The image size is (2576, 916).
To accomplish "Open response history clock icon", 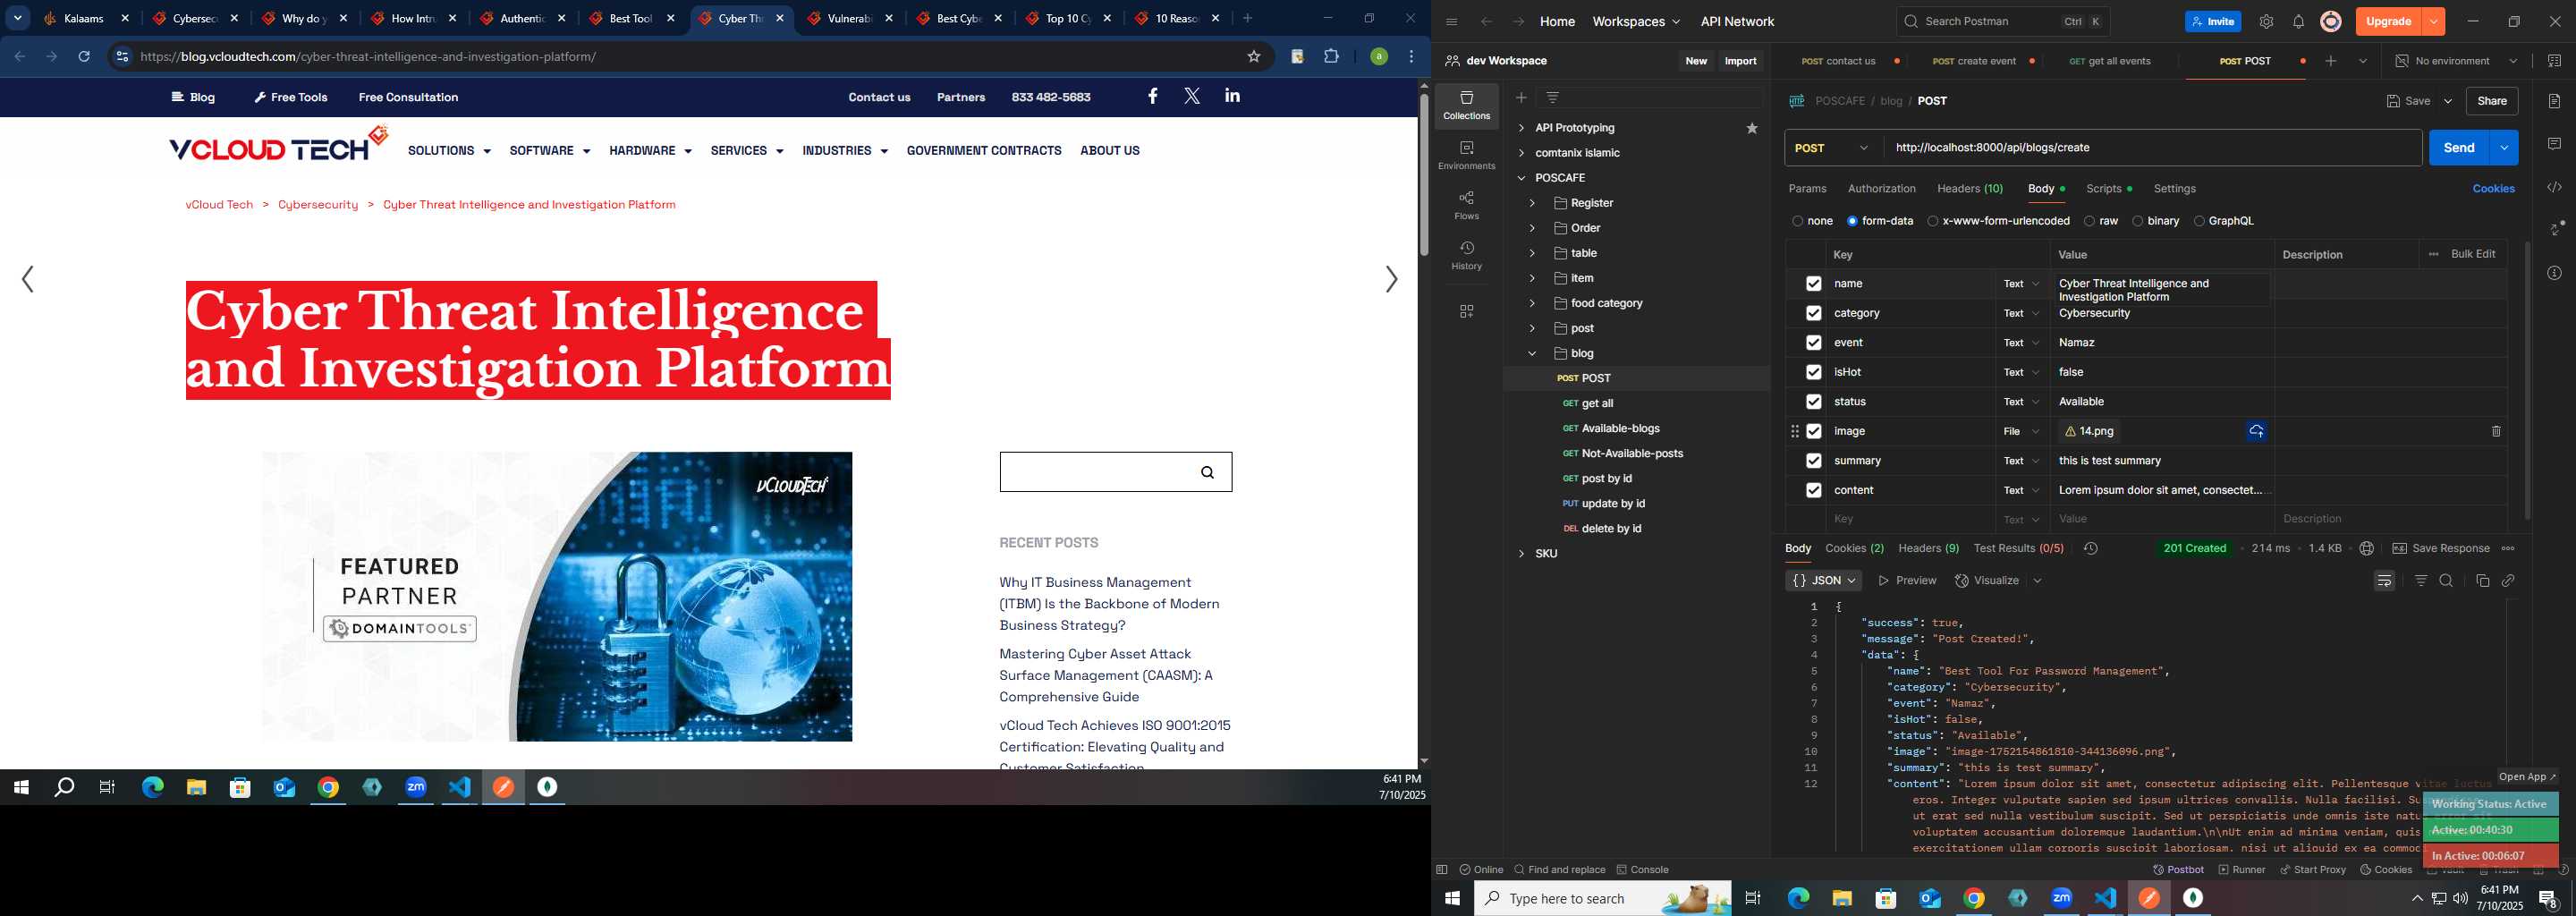I will pyautogui.click(x=2090, y=548).
